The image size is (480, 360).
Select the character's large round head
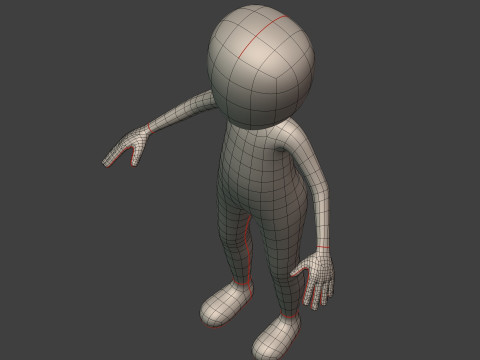[x=261, y=67]
